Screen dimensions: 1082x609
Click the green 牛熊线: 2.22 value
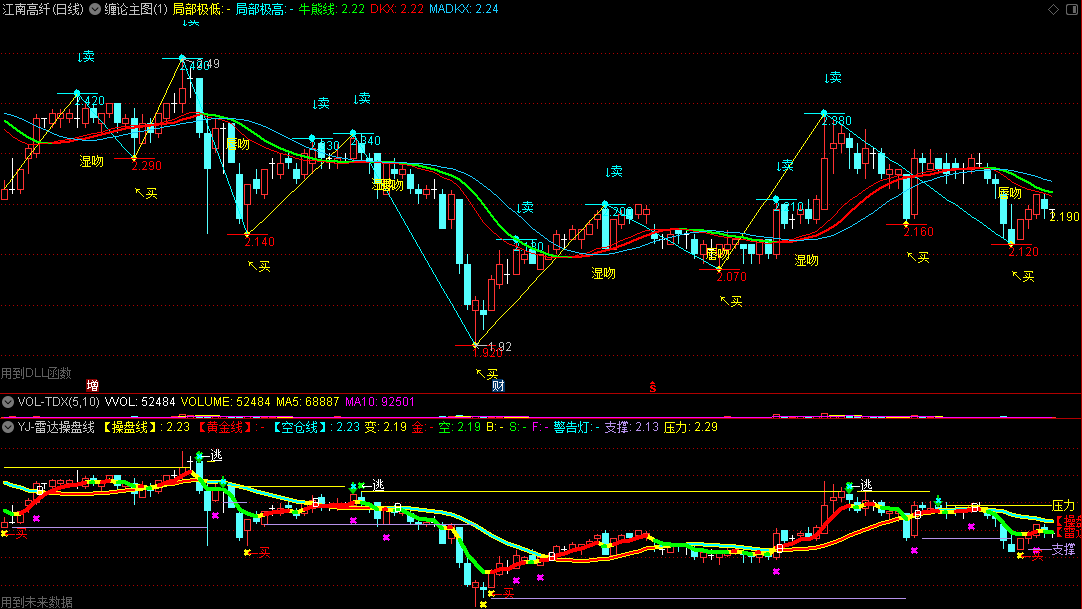(x=331, y=9)
